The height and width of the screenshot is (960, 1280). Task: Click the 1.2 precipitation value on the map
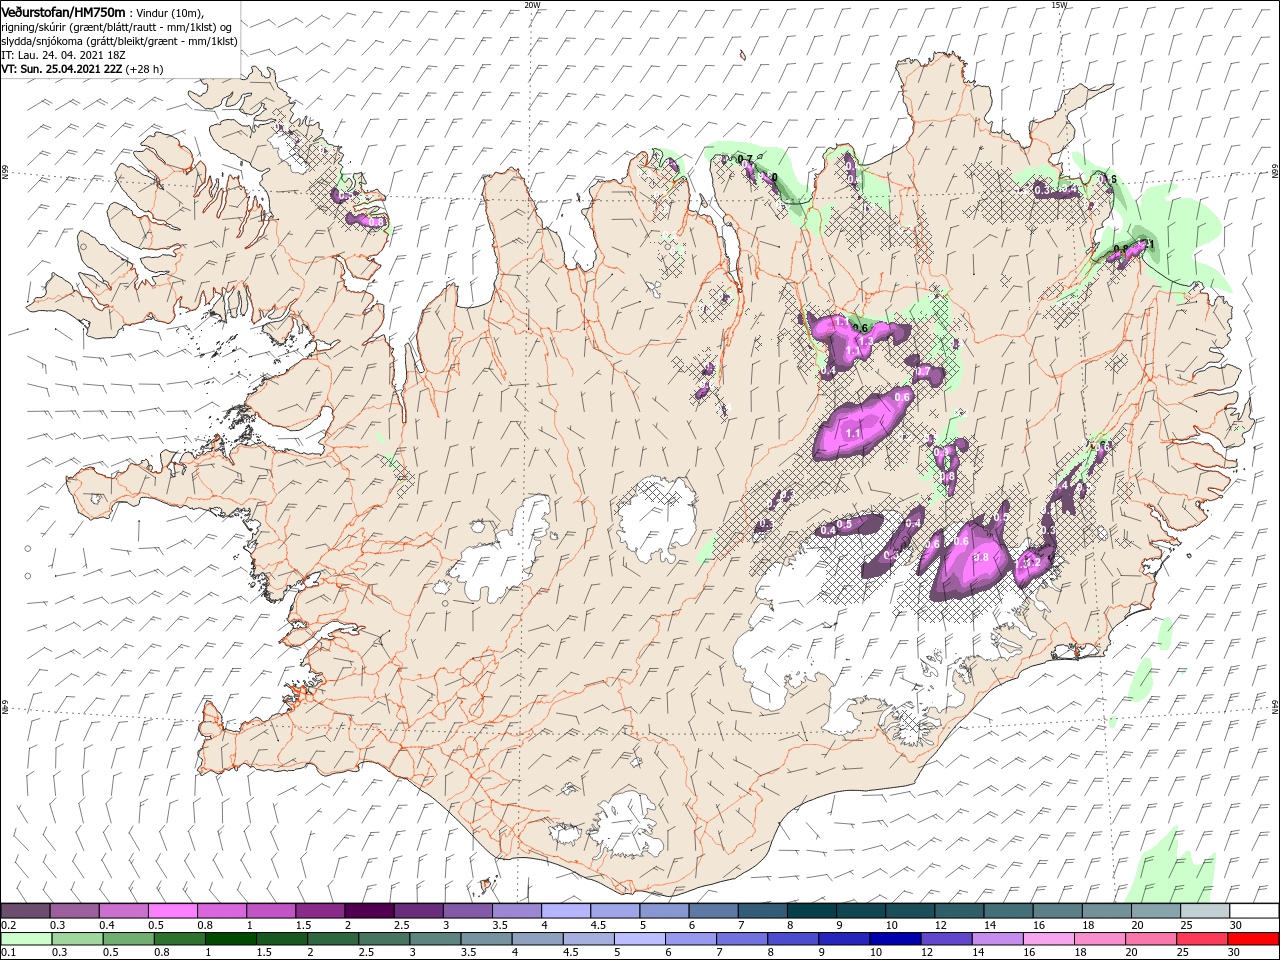(x=1033, y=563)
